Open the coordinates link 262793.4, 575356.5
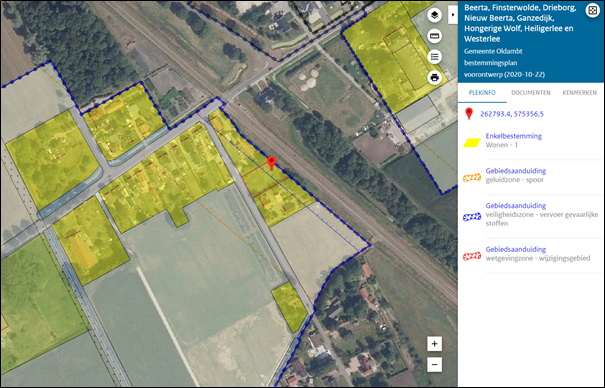The width and height of the screenshot is (605, 388). [x=512, y=114]
